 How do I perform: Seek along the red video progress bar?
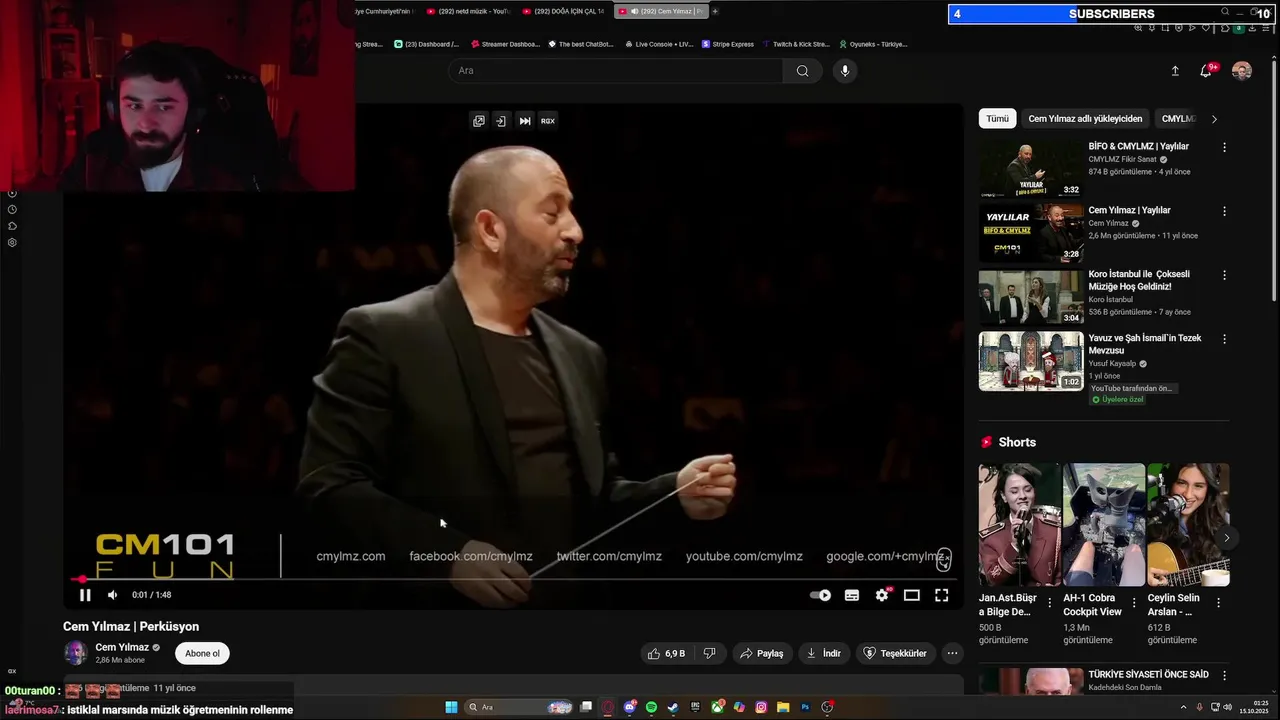point(515,579)
